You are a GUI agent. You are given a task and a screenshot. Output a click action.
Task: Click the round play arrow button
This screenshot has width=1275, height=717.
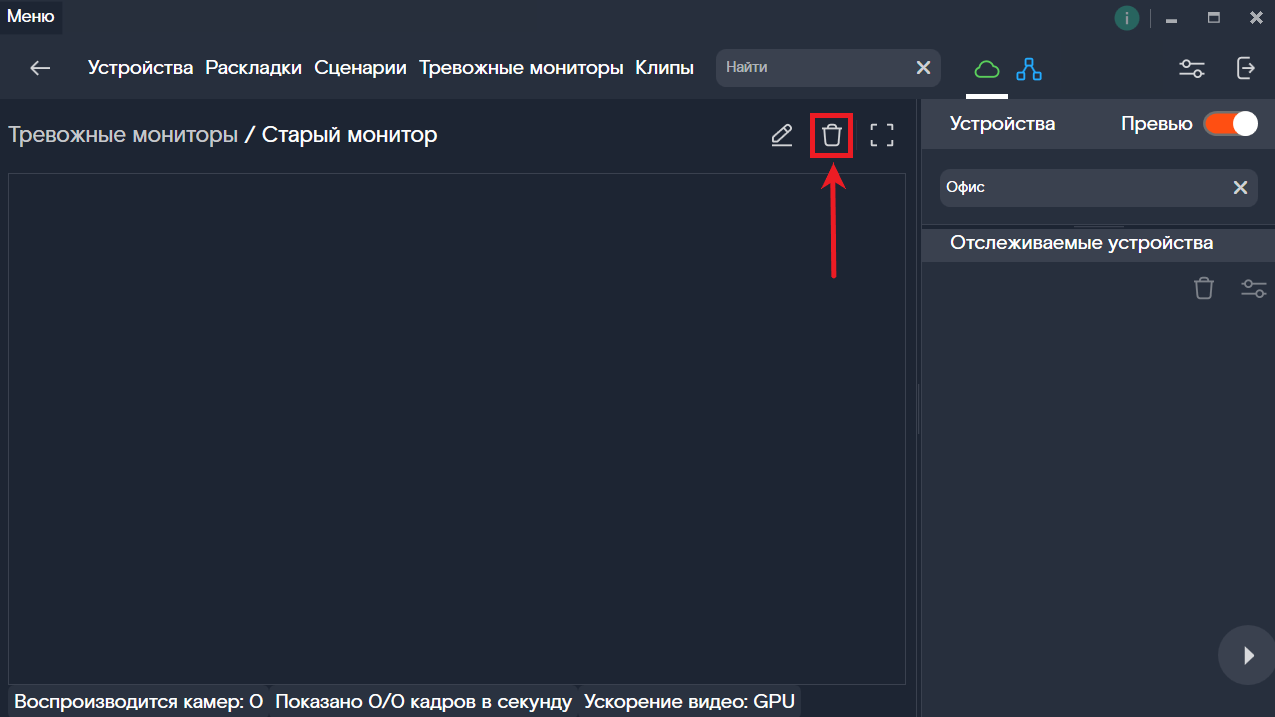point(1247,656)
